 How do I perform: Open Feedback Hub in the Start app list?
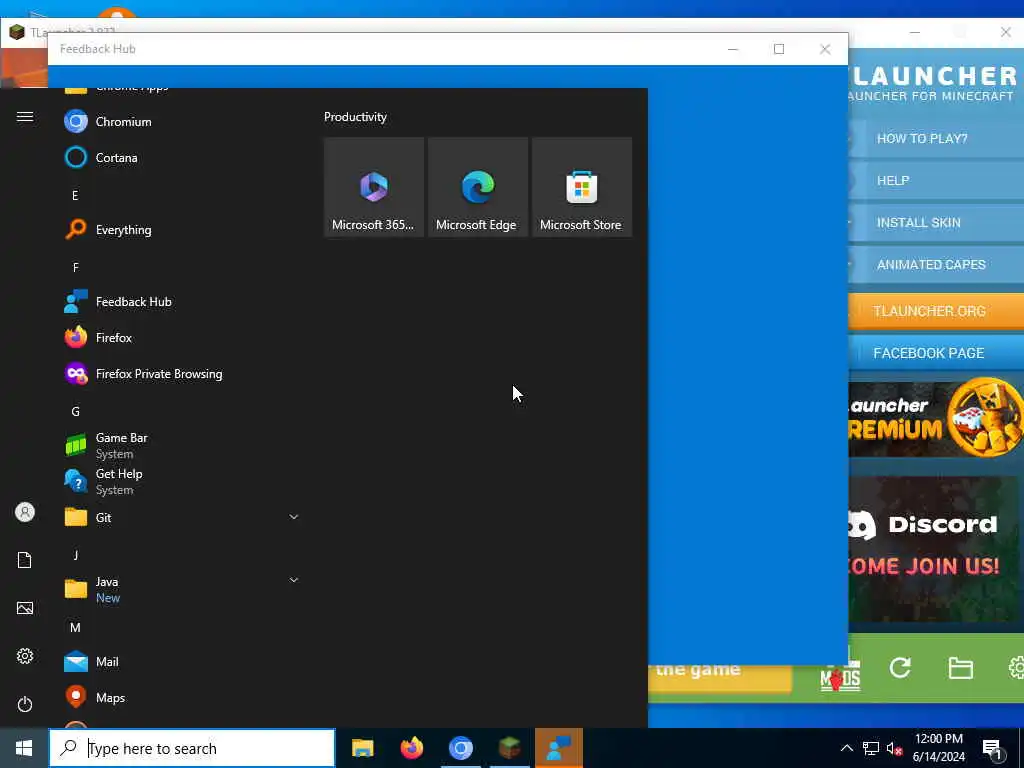pyautogui.click(x=181, y=302)
